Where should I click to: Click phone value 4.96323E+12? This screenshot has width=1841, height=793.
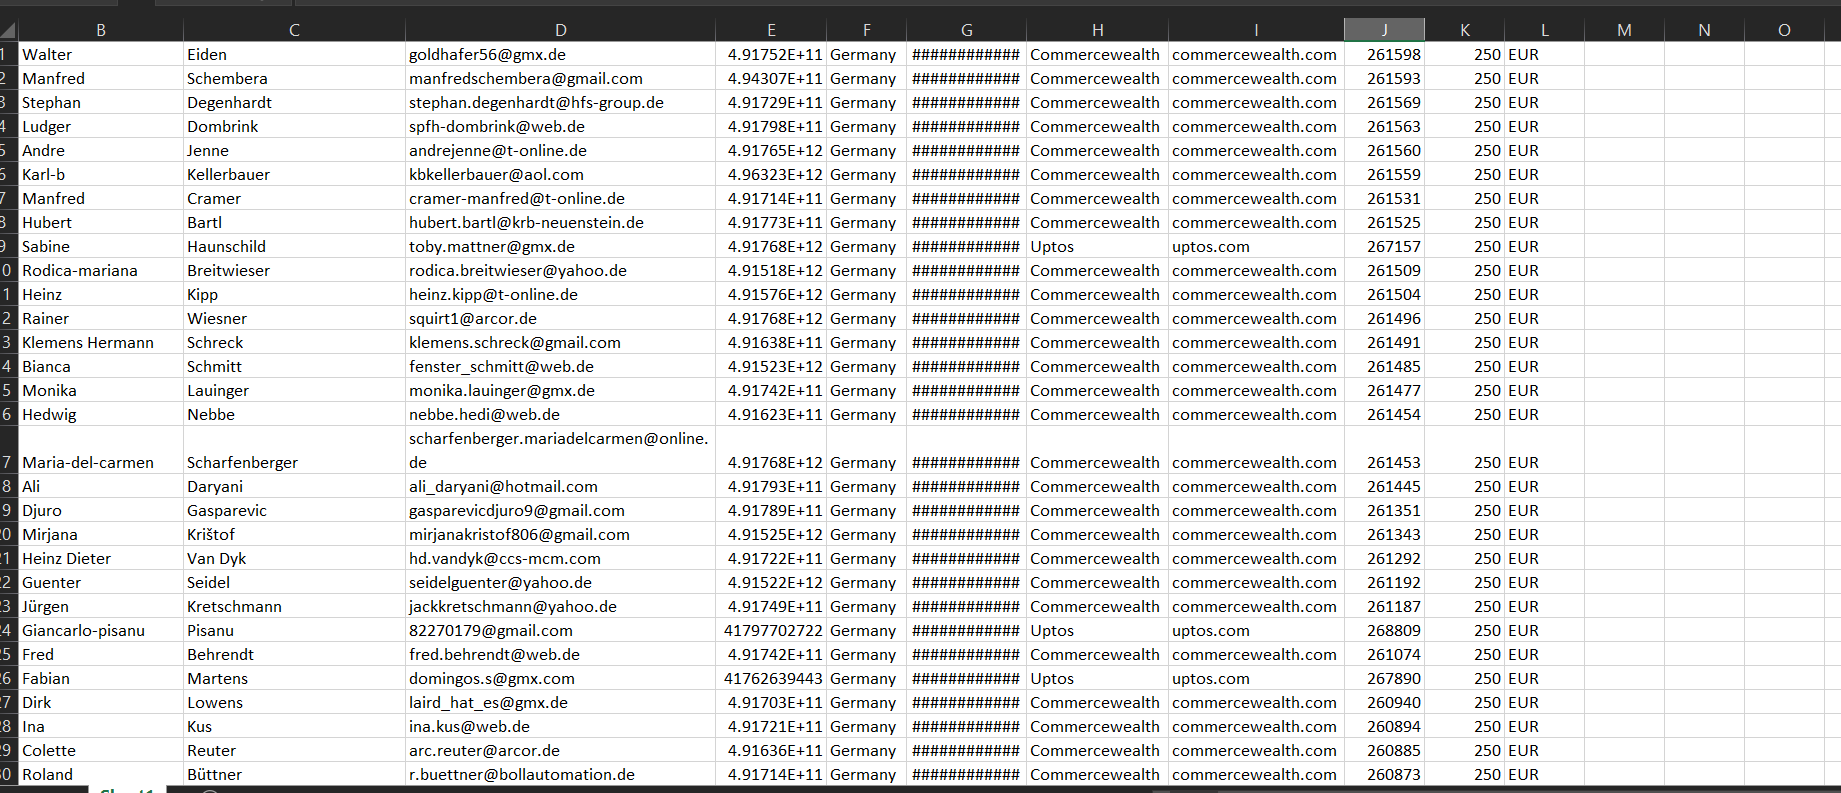pos(771,174)
